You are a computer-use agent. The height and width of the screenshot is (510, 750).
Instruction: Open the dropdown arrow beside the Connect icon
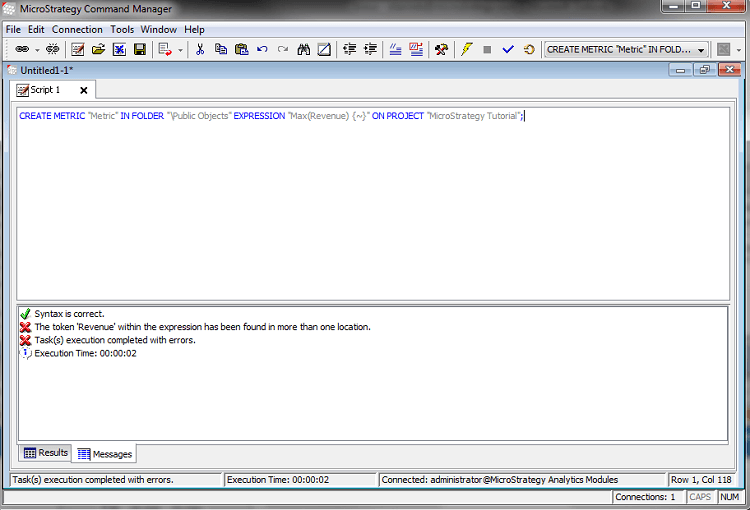[37, 50]
